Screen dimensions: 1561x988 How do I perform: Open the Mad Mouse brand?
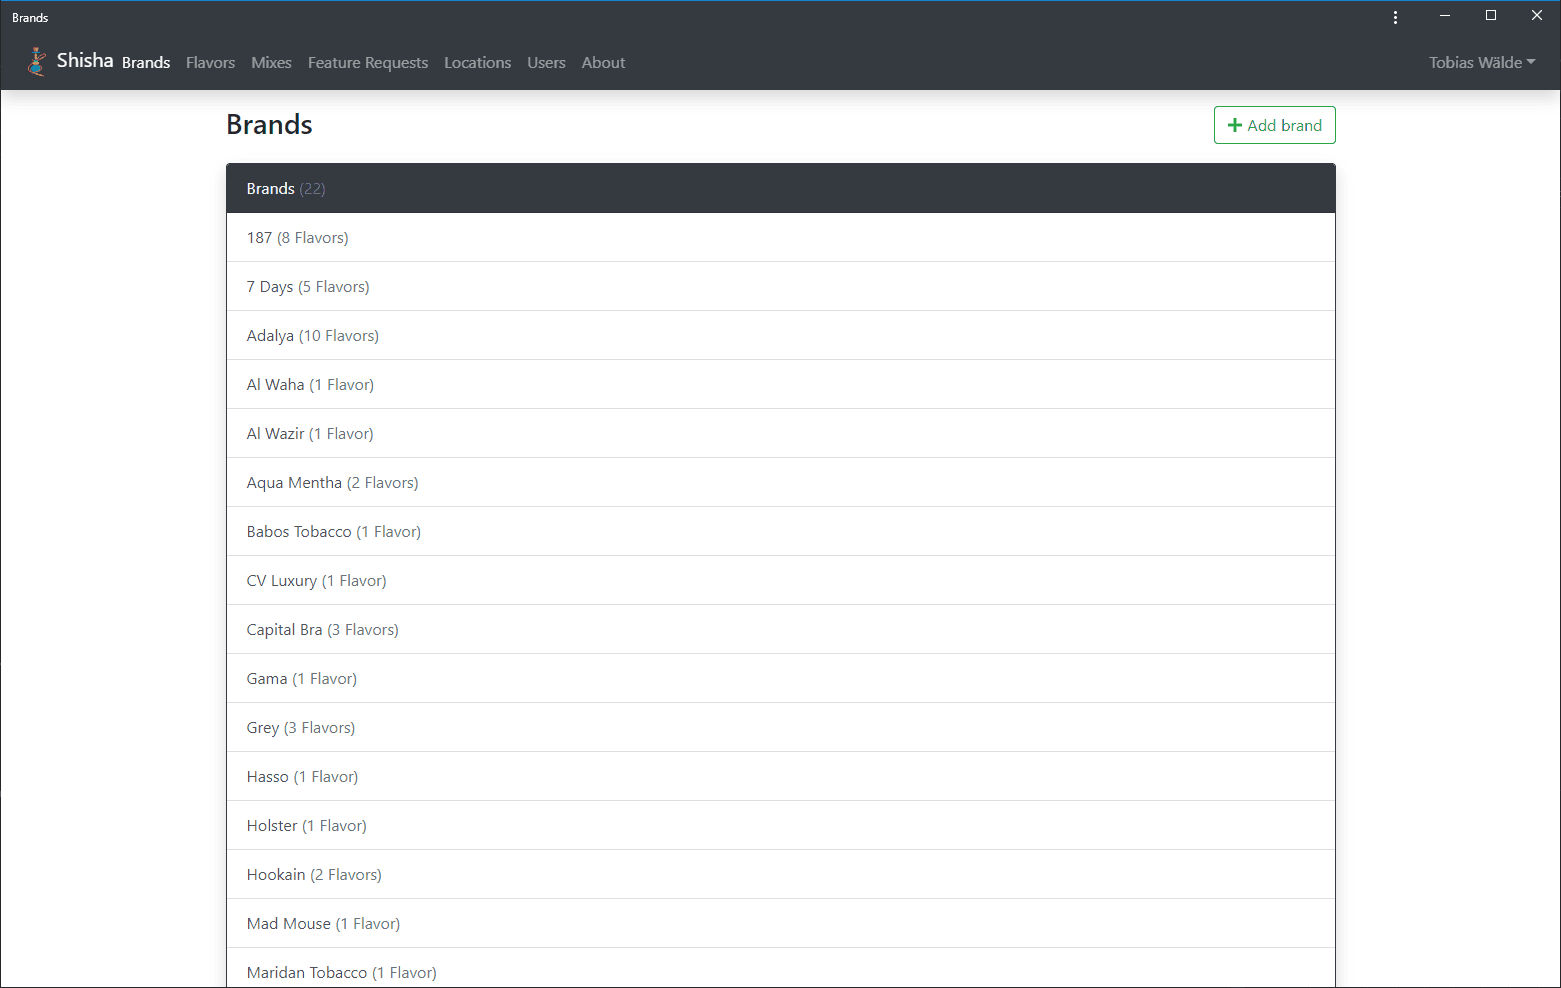tap(781, 924)
